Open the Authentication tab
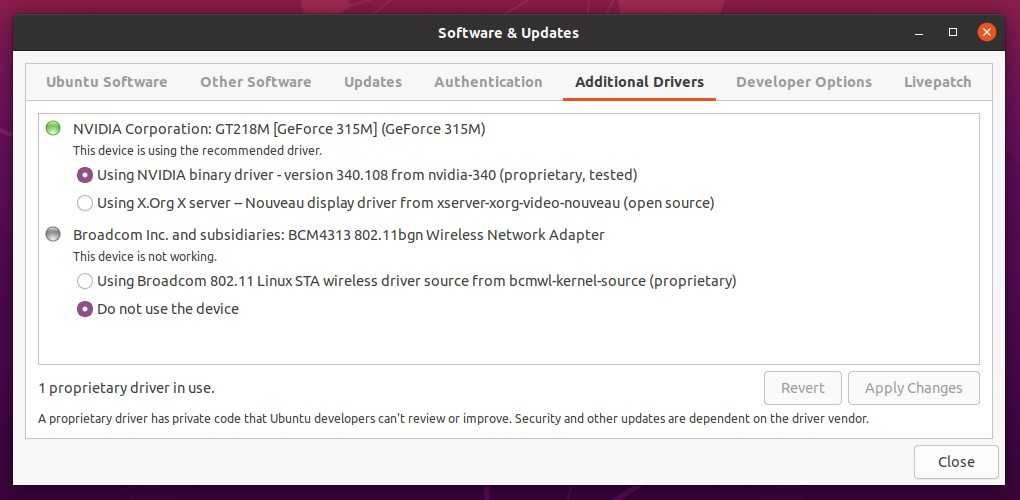The height and width of the screenshot is (500, 1020). (x=488, y=82)
